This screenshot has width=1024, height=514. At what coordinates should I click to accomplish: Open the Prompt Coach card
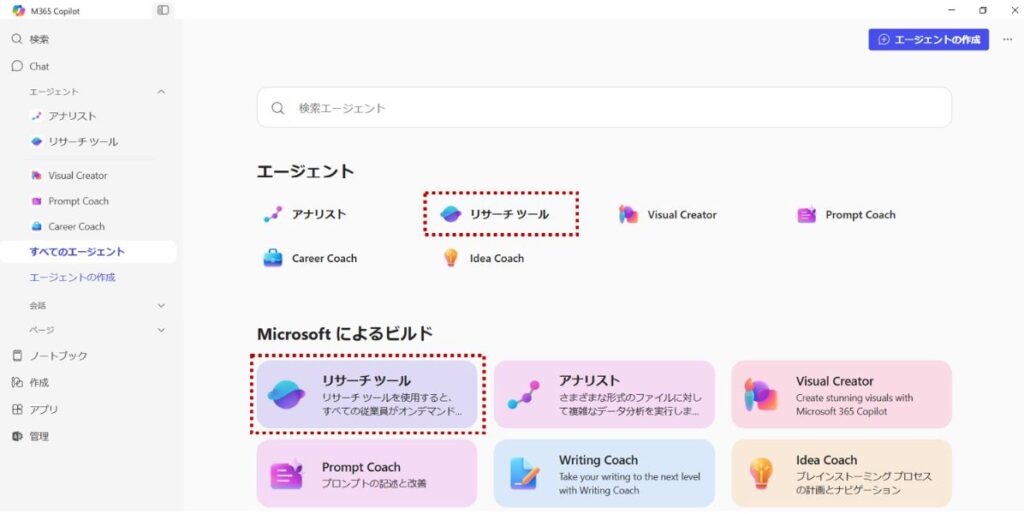[x=367, y=474]
